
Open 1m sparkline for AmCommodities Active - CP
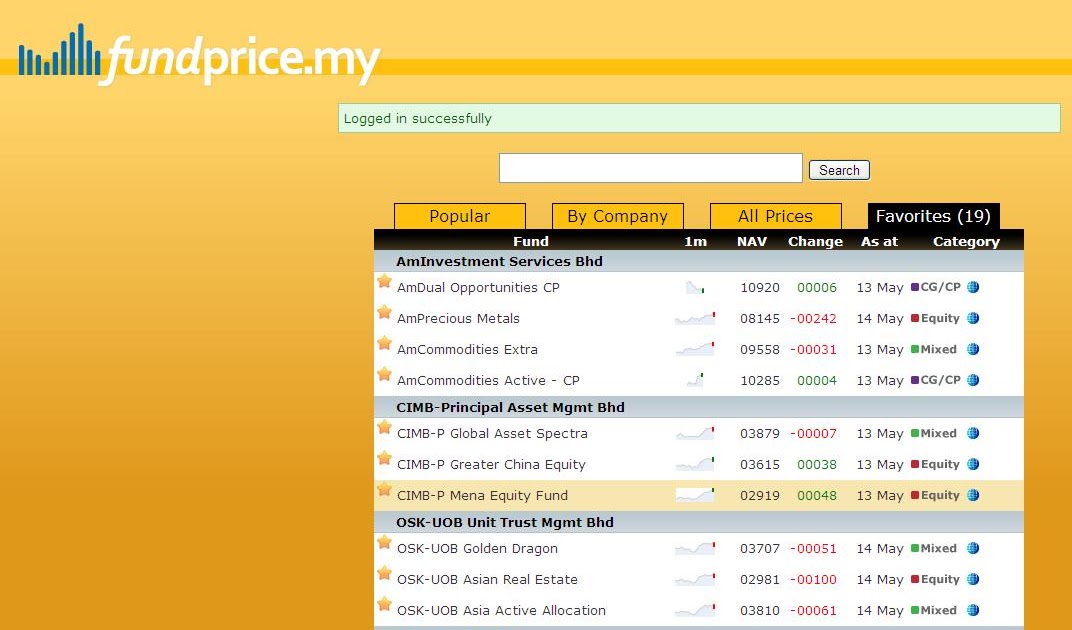pos(695,380)
